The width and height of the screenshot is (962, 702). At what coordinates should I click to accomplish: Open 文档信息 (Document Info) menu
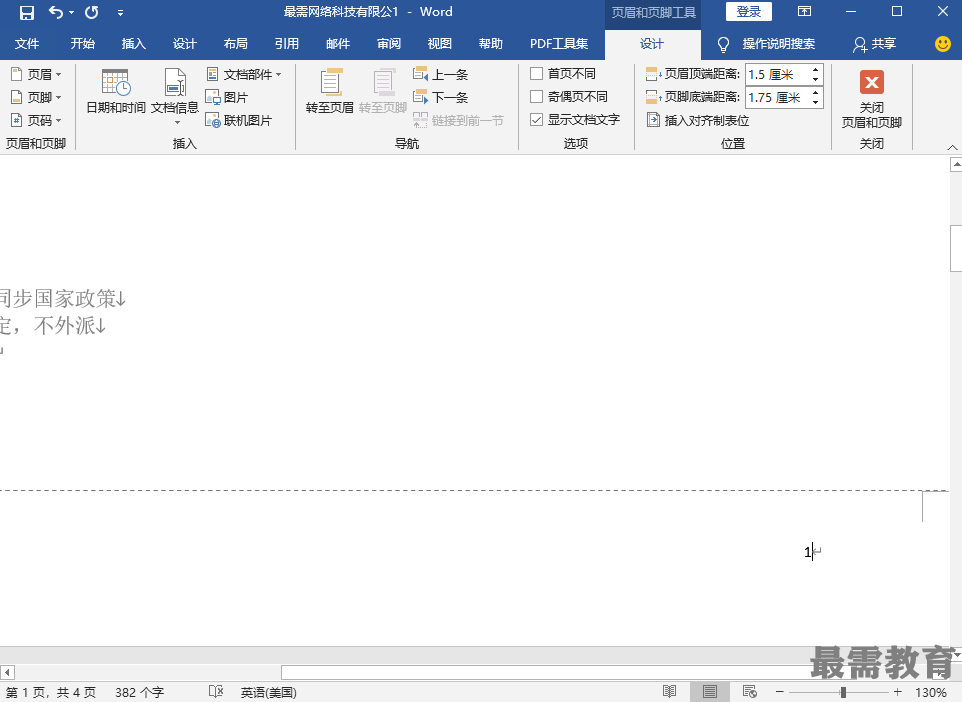click(175, 96)
